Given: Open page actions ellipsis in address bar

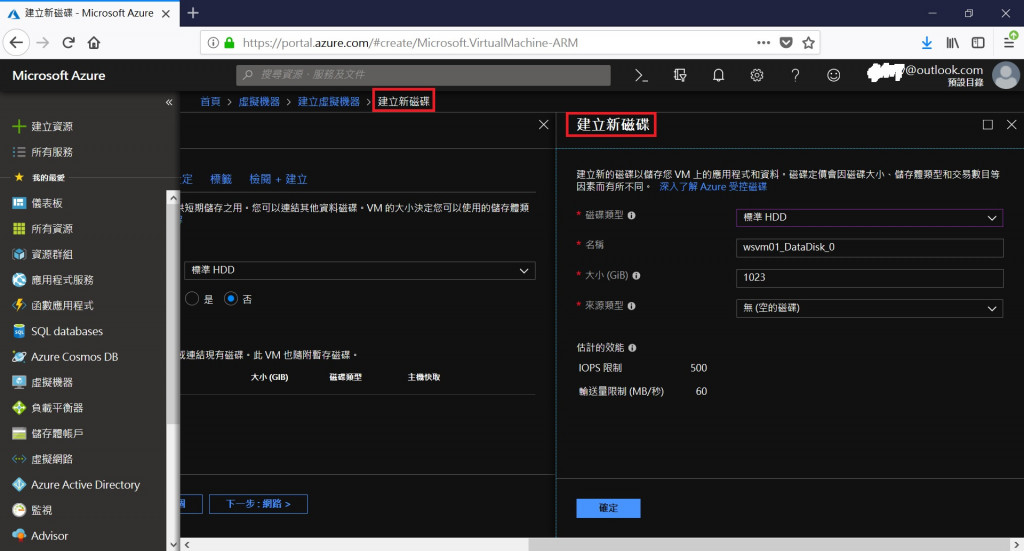Looking at the screenshot, I should pos(763,42).
